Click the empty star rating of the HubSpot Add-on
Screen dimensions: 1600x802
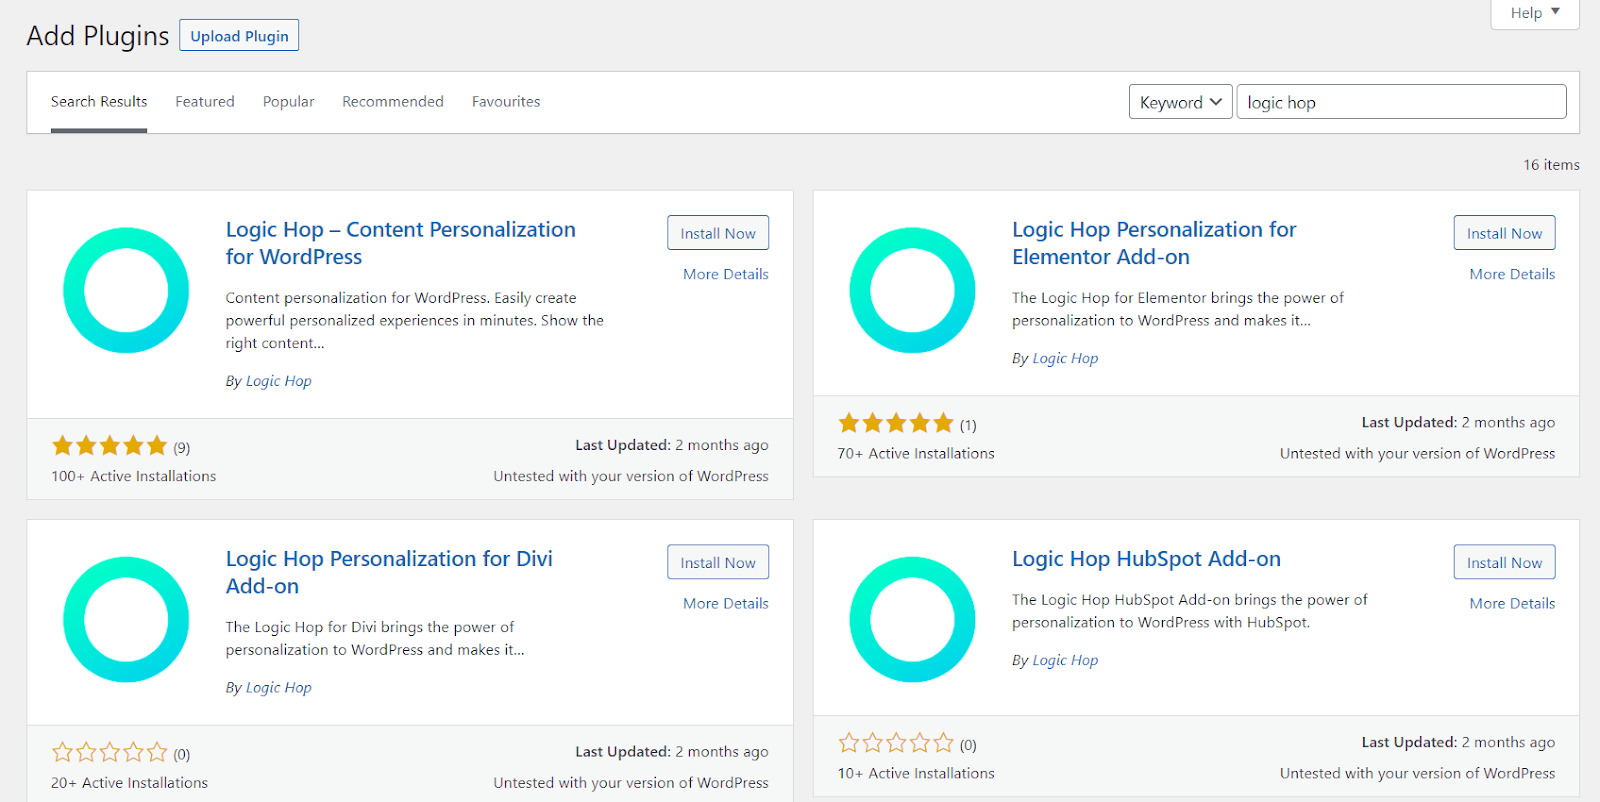tap(896, 743)
